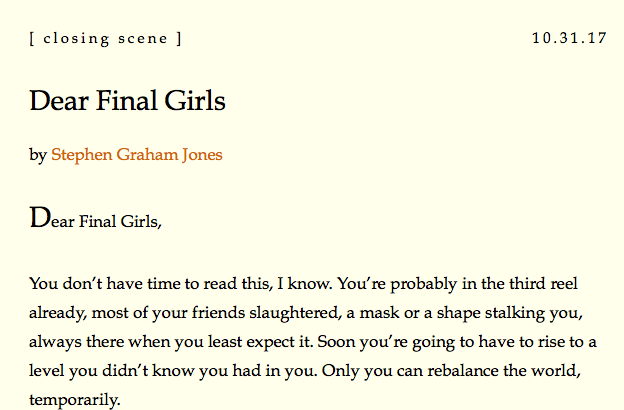The height and width of the screenshot is (410, 624).
Task: Click the "[ closing scene ]" section label
Action: coord(106,39)
